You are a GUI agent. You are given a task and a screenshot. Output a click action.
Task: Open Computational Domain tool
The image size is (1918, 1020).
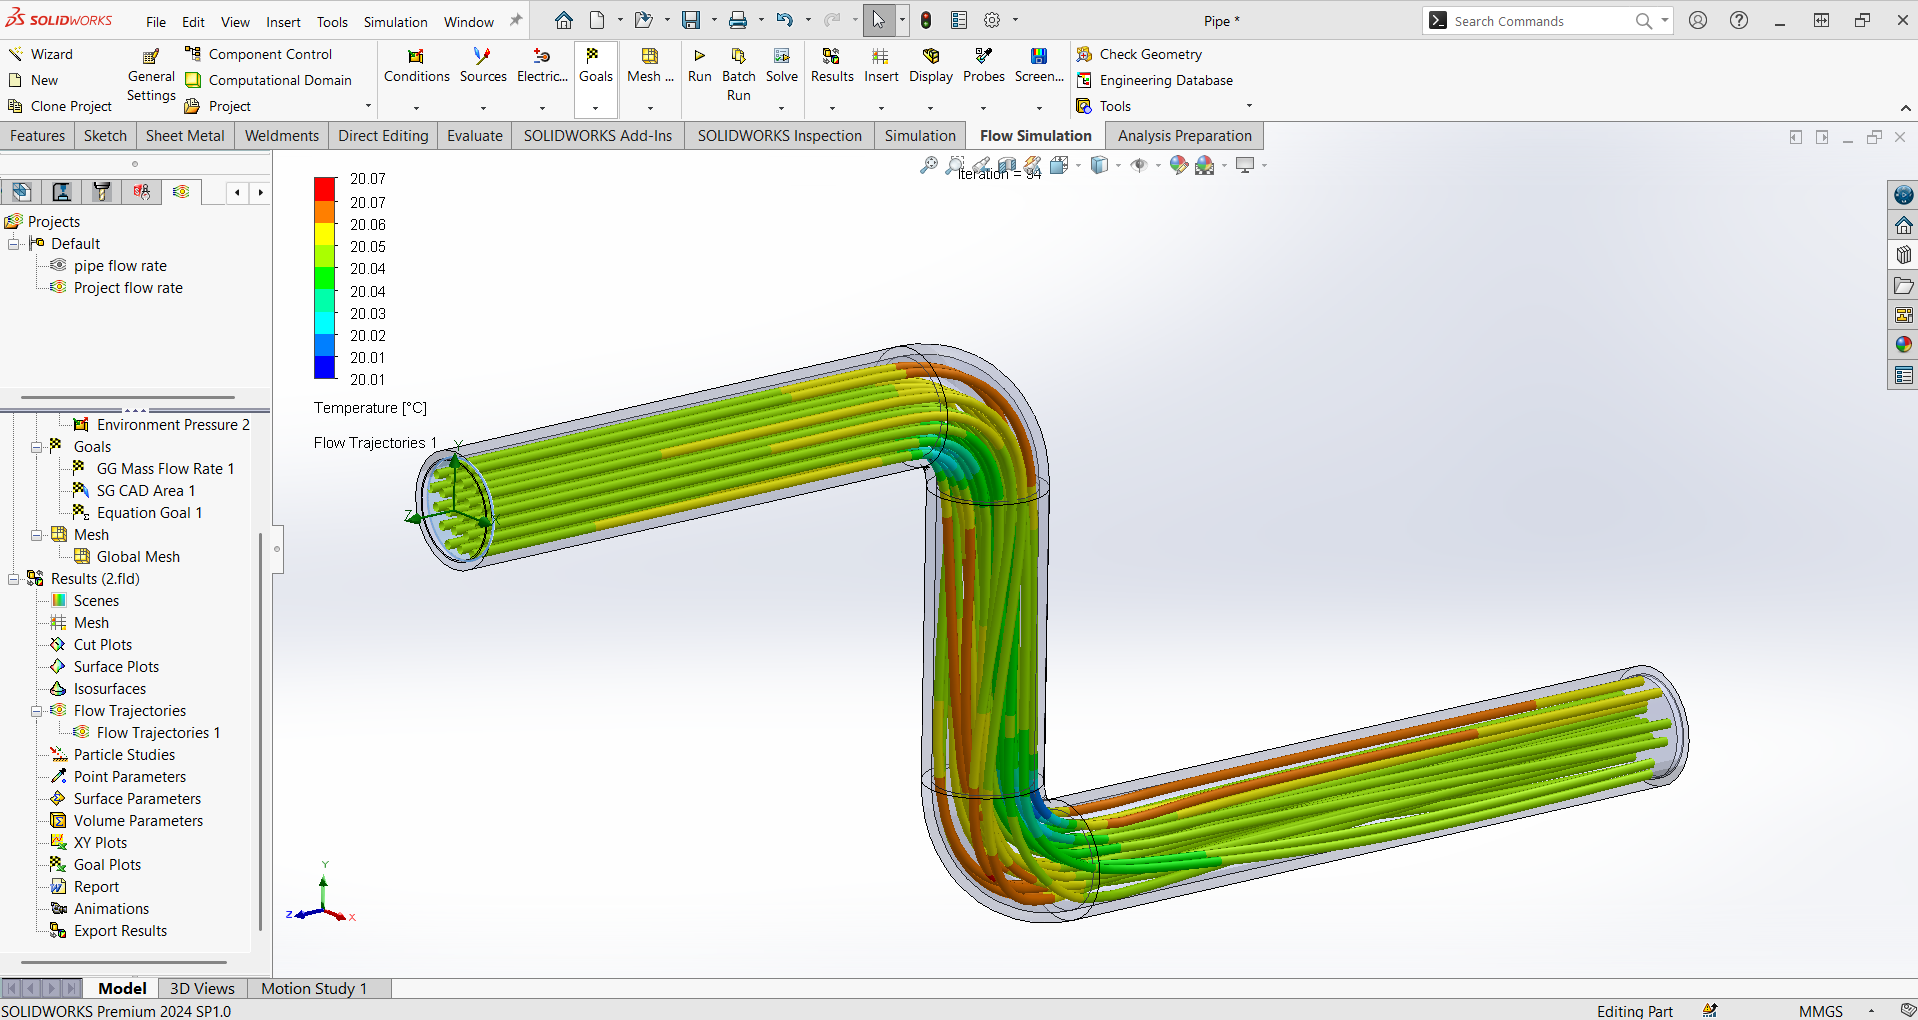[268, 80]
